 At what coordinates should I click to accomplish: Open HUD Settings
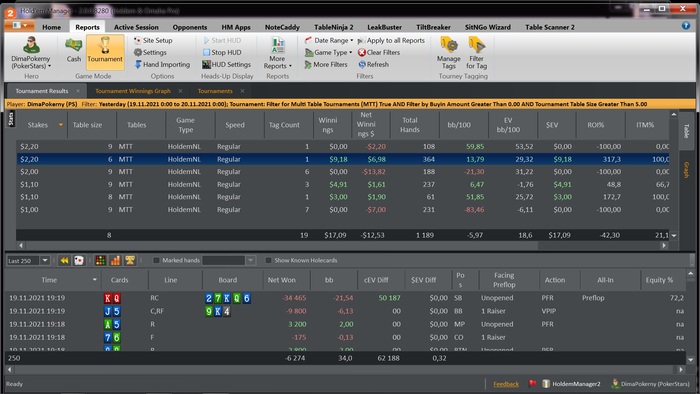pyautogui.click(x=226, y=64)
